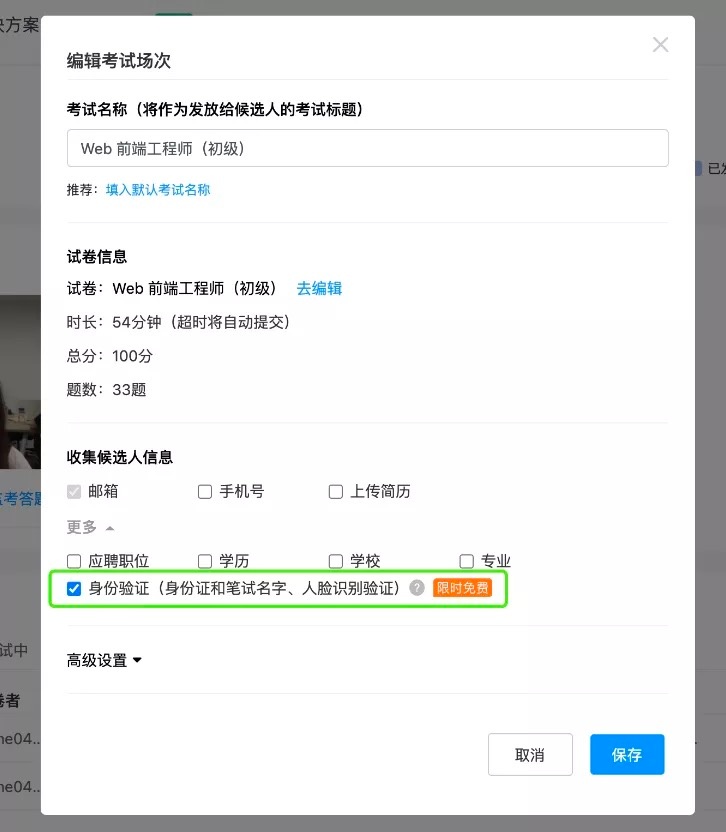
Task: Collapse the 更多 section arrow
Action: pos(110,528)
